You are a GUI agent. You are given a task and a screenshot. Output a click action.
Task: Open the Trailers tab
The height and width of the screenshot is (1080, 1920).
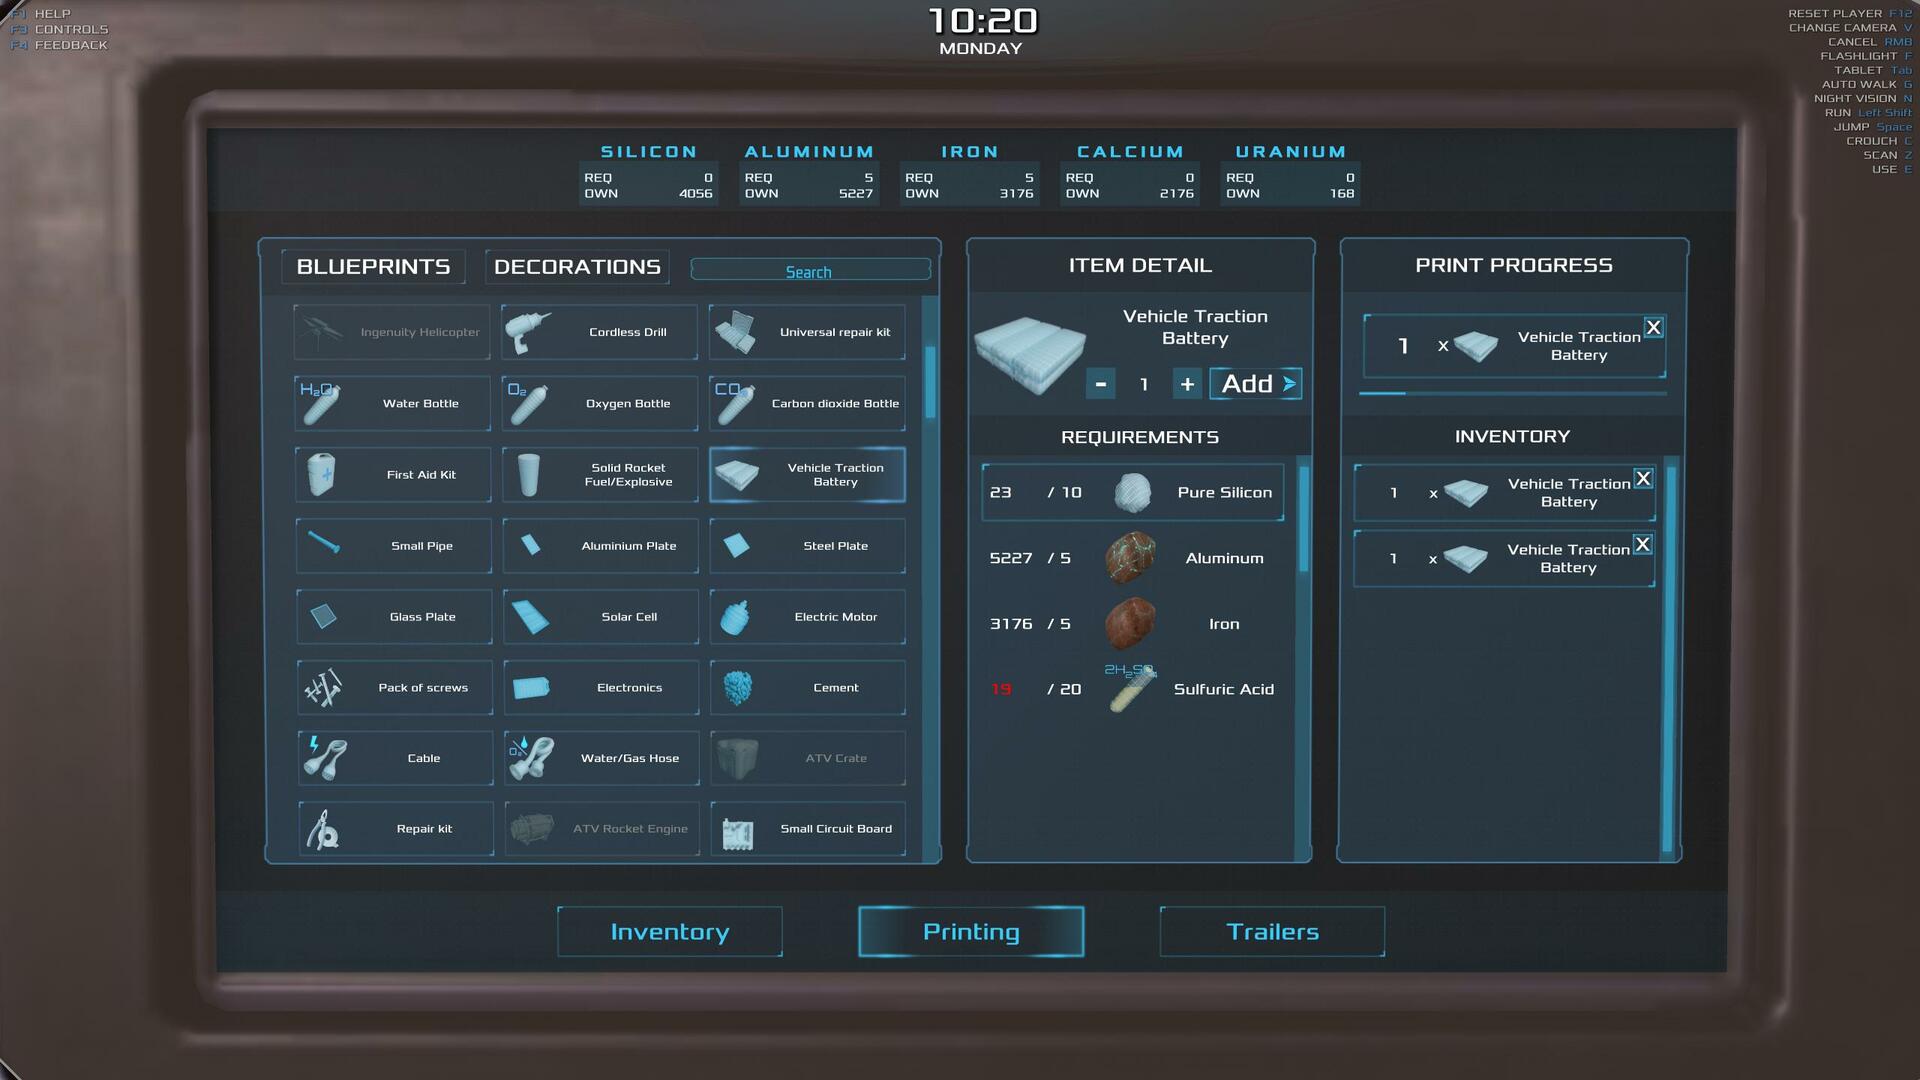click(x=1272, y=932)
